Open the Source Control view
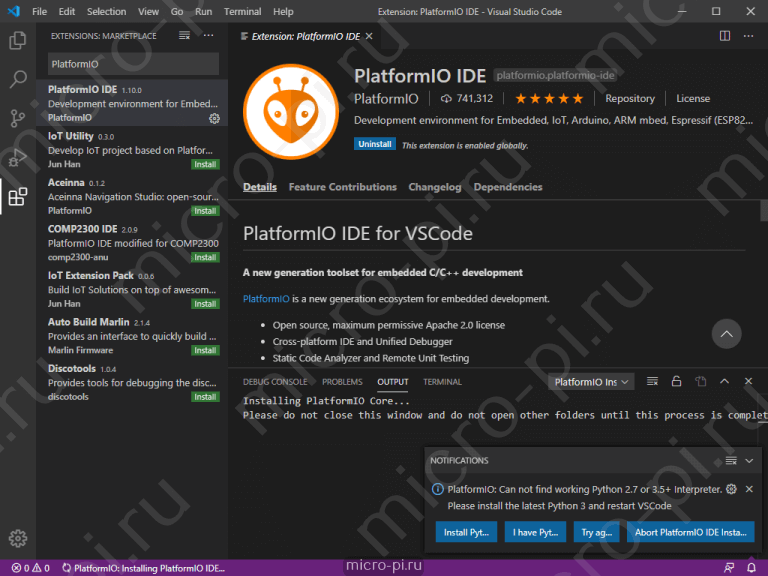 pyautogui.click(x=18, y=118)
